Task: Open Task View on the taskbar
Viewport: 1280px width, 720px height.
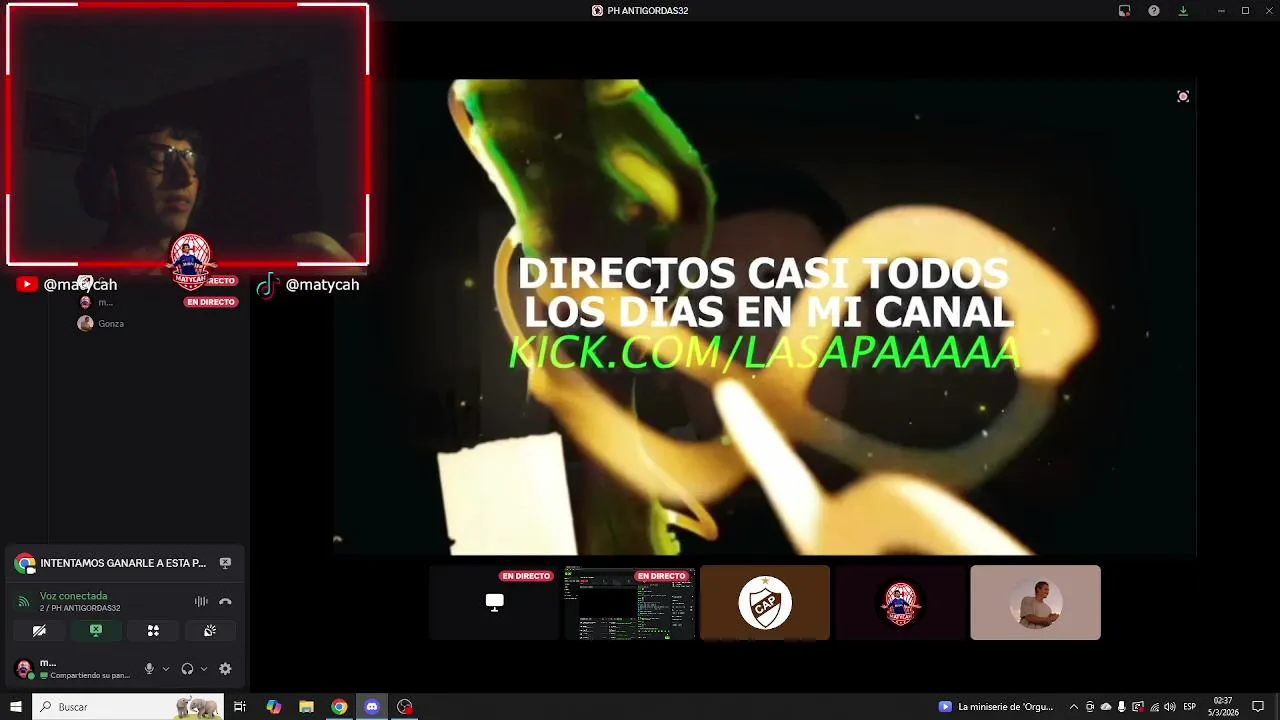Action: pyautogui.click(x=240, y=707)
